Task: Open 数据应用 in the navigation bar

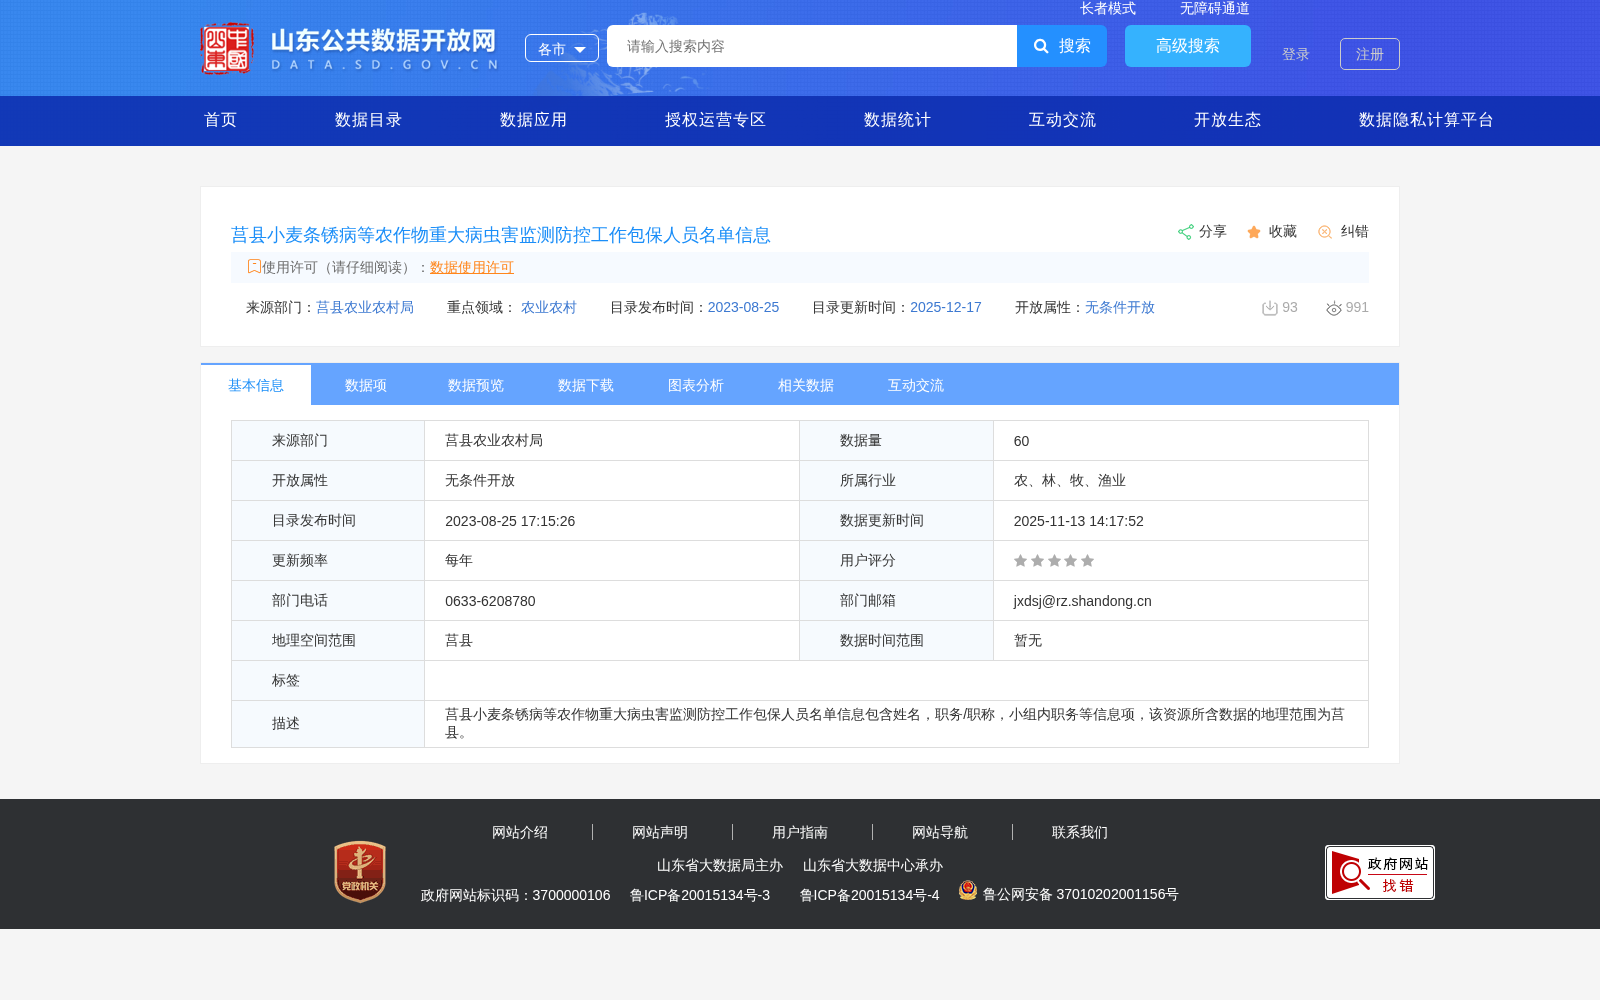Action: [534, 120]
